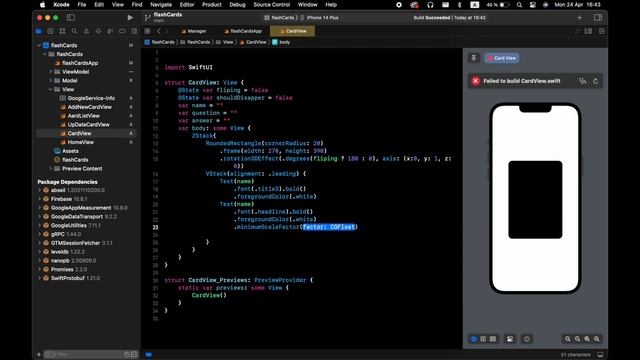Open the Breakpoint navigator icon

122,31
